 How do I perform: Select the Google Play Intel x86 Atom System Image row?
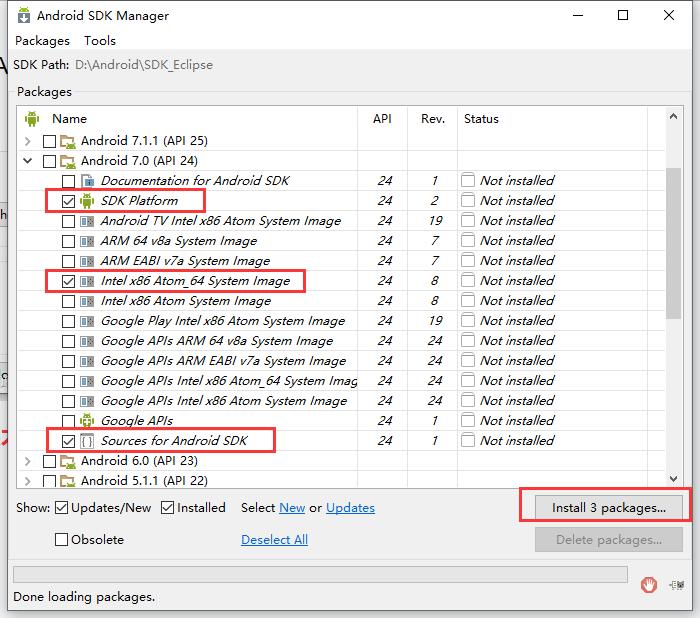click(x=342, y=321)
